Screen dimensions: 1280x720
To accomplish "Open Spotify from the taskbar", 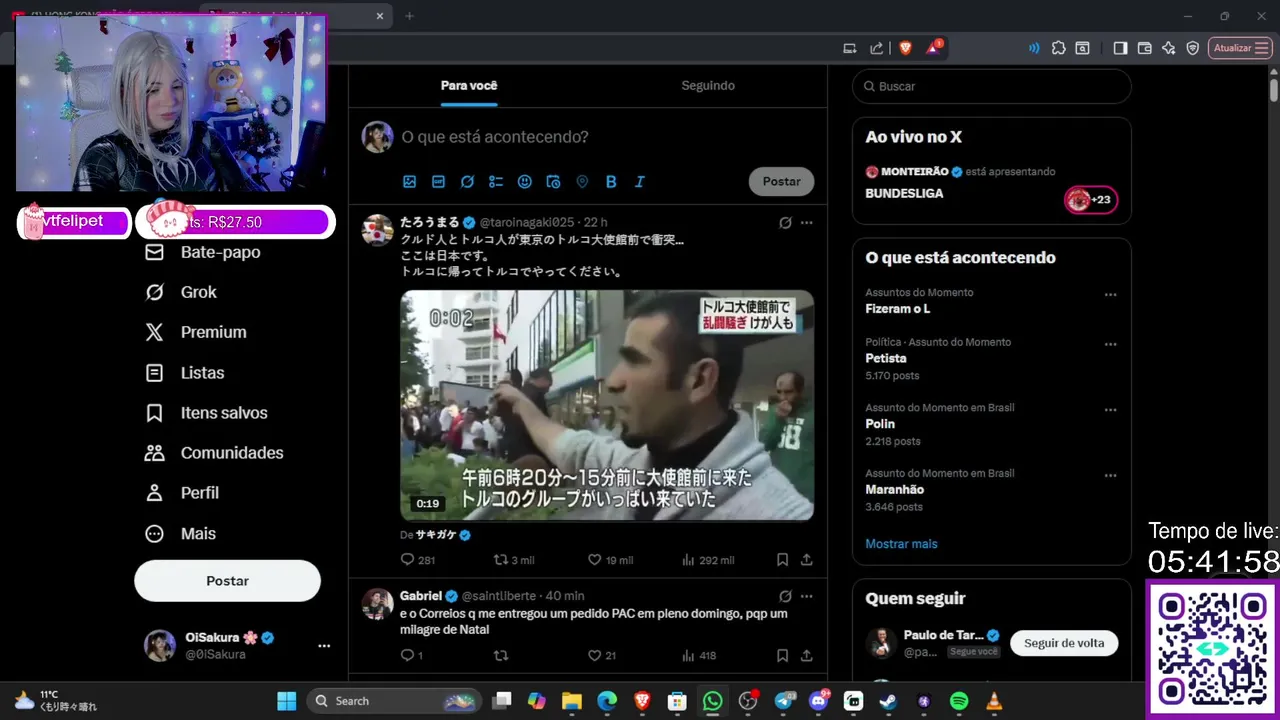I will click(x=958, y=701).
